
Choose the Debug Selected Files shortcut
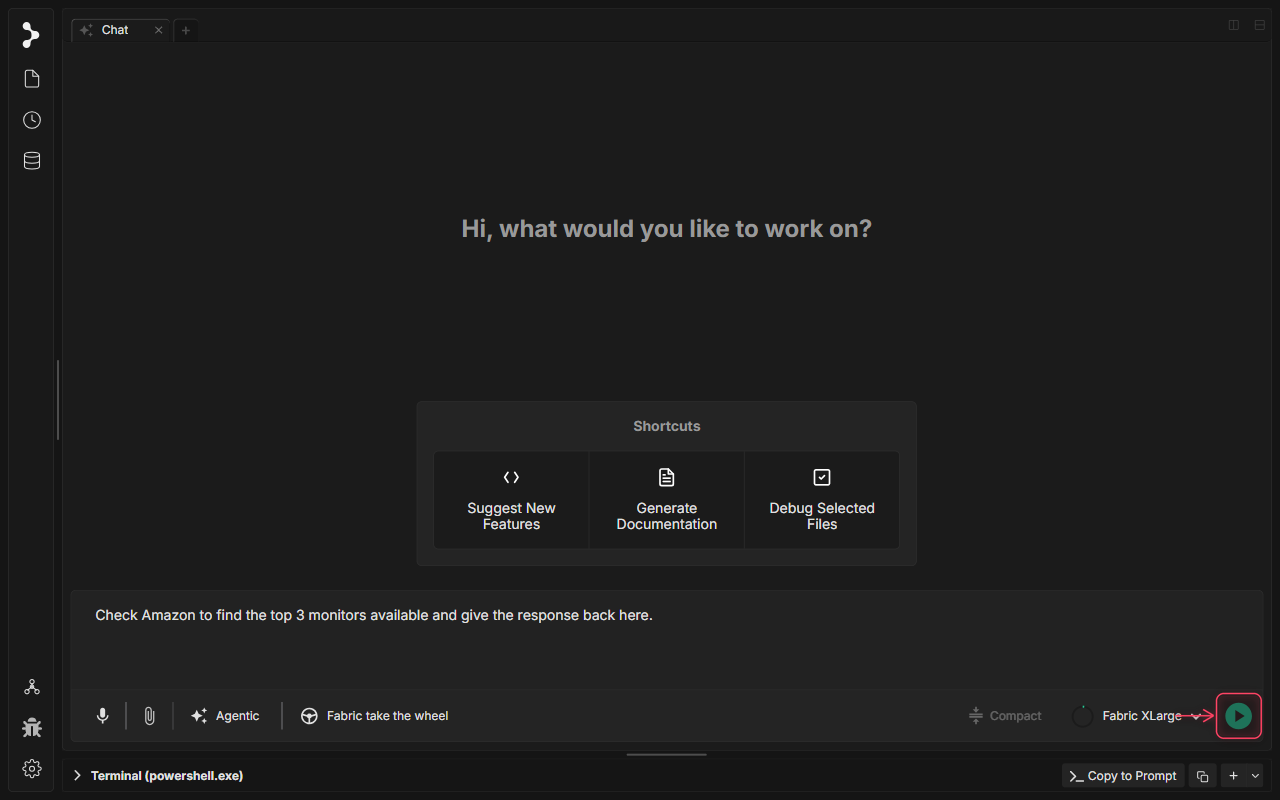822,500
